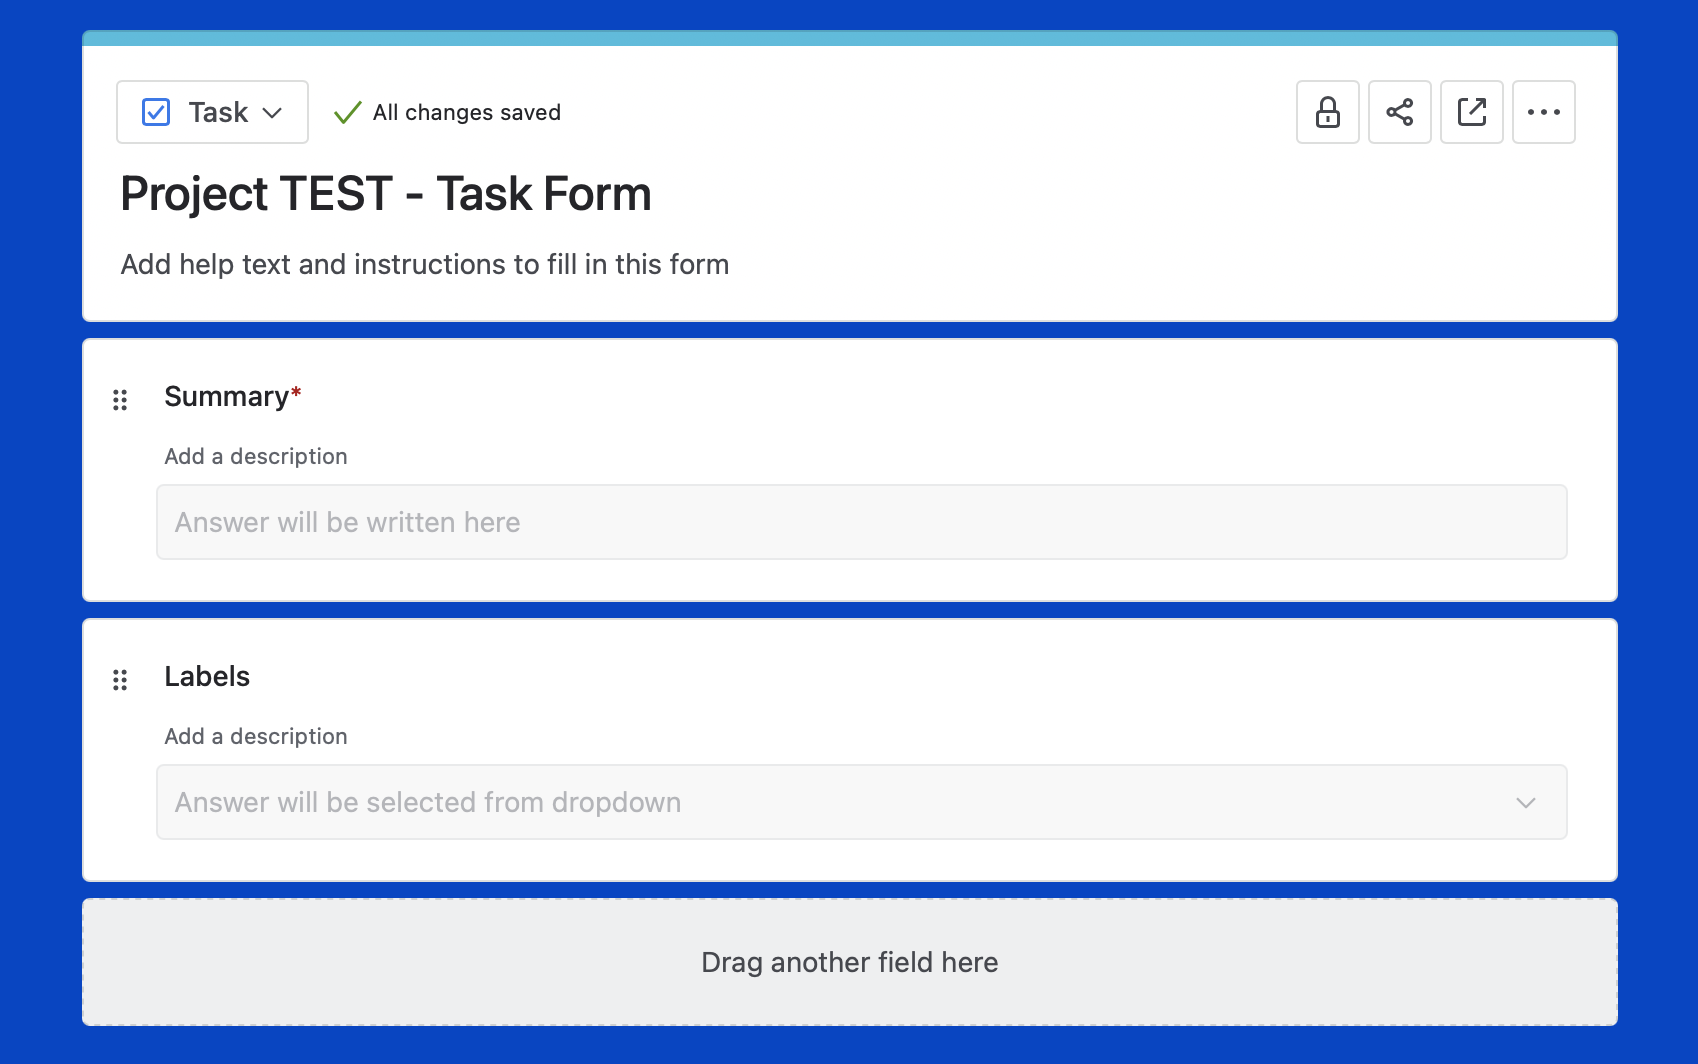Image resolution: width=1698 pixels, height=1064 pixels.
Task: Grab the Summary field drag handle
Action: click(x=120, y=400)
